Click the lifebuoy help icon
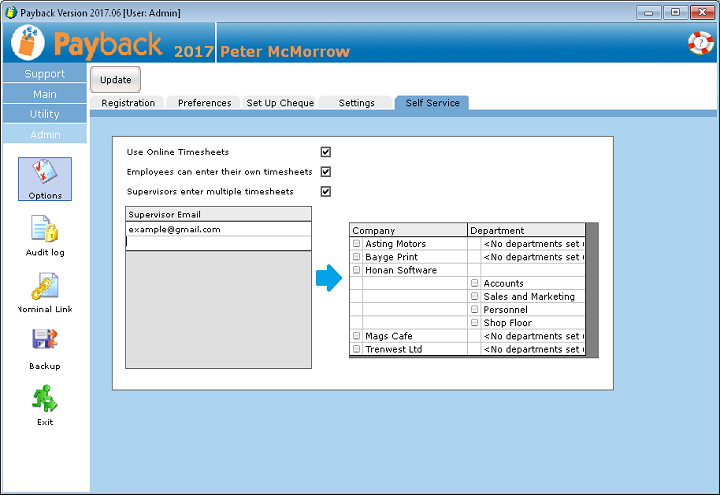720x495 pixels. tap(699, 43)
